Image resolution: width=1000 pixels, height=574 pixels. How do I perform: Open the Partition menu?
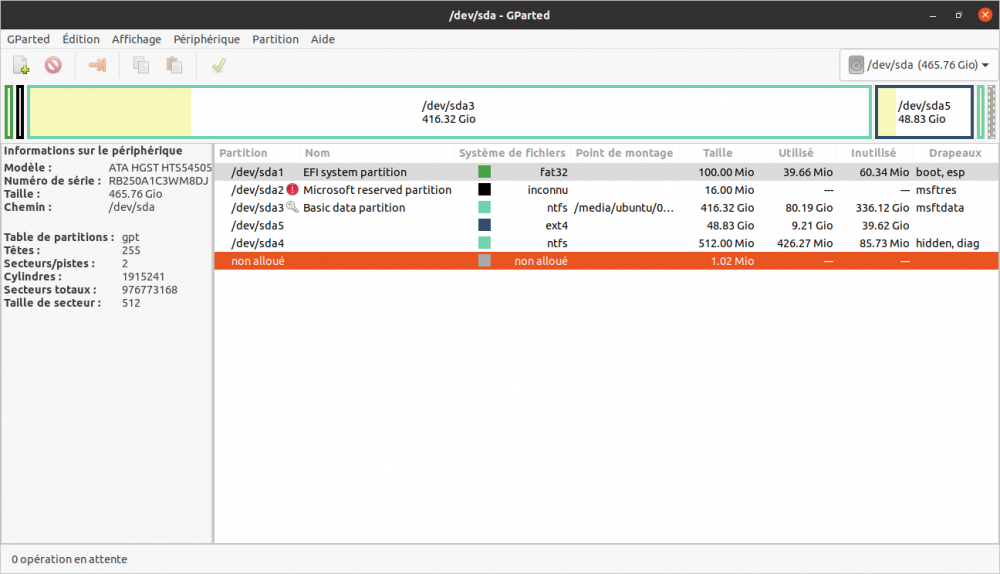275,39
